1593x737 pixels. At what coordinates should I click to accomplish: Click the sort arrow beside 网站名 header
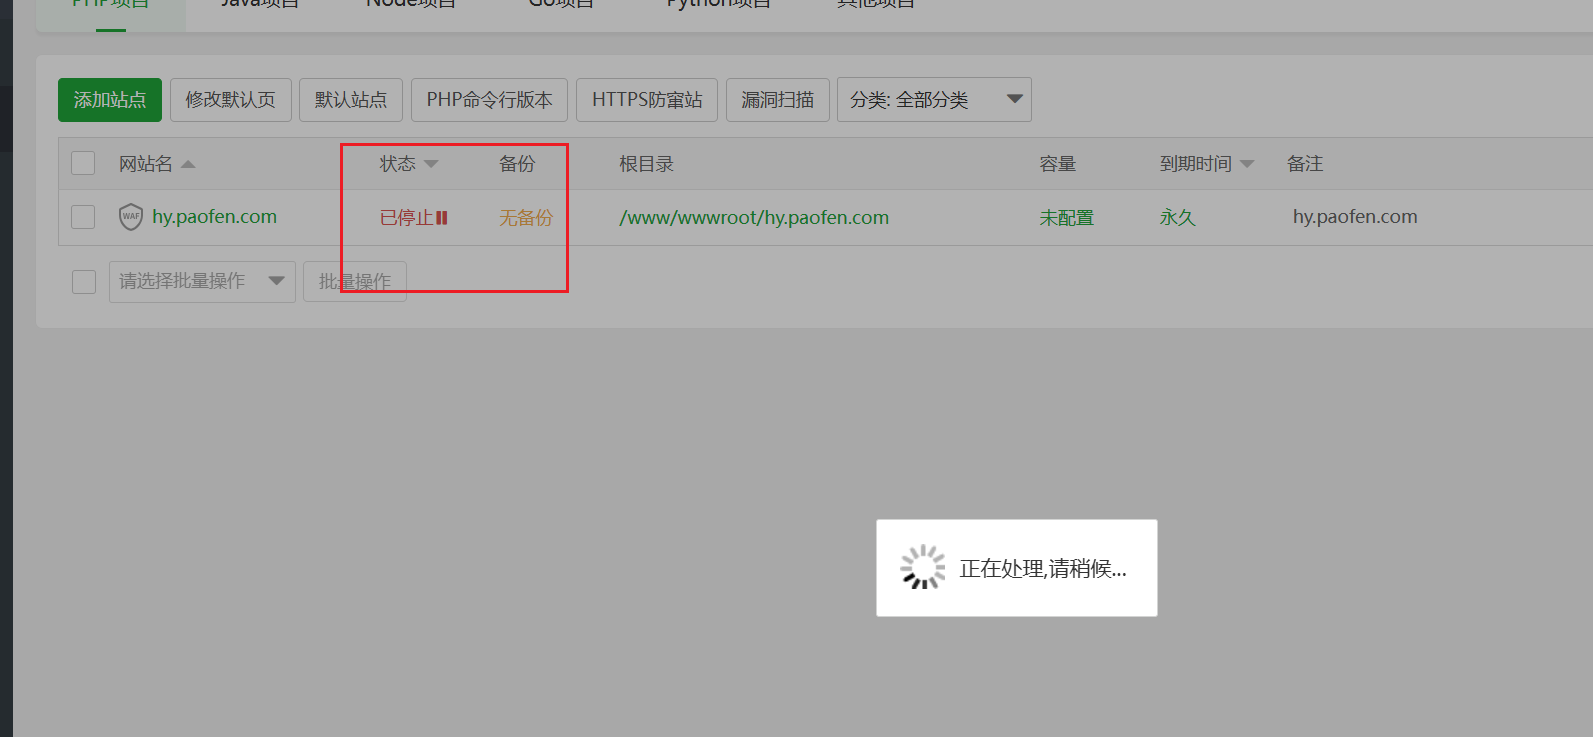[188, 164]
